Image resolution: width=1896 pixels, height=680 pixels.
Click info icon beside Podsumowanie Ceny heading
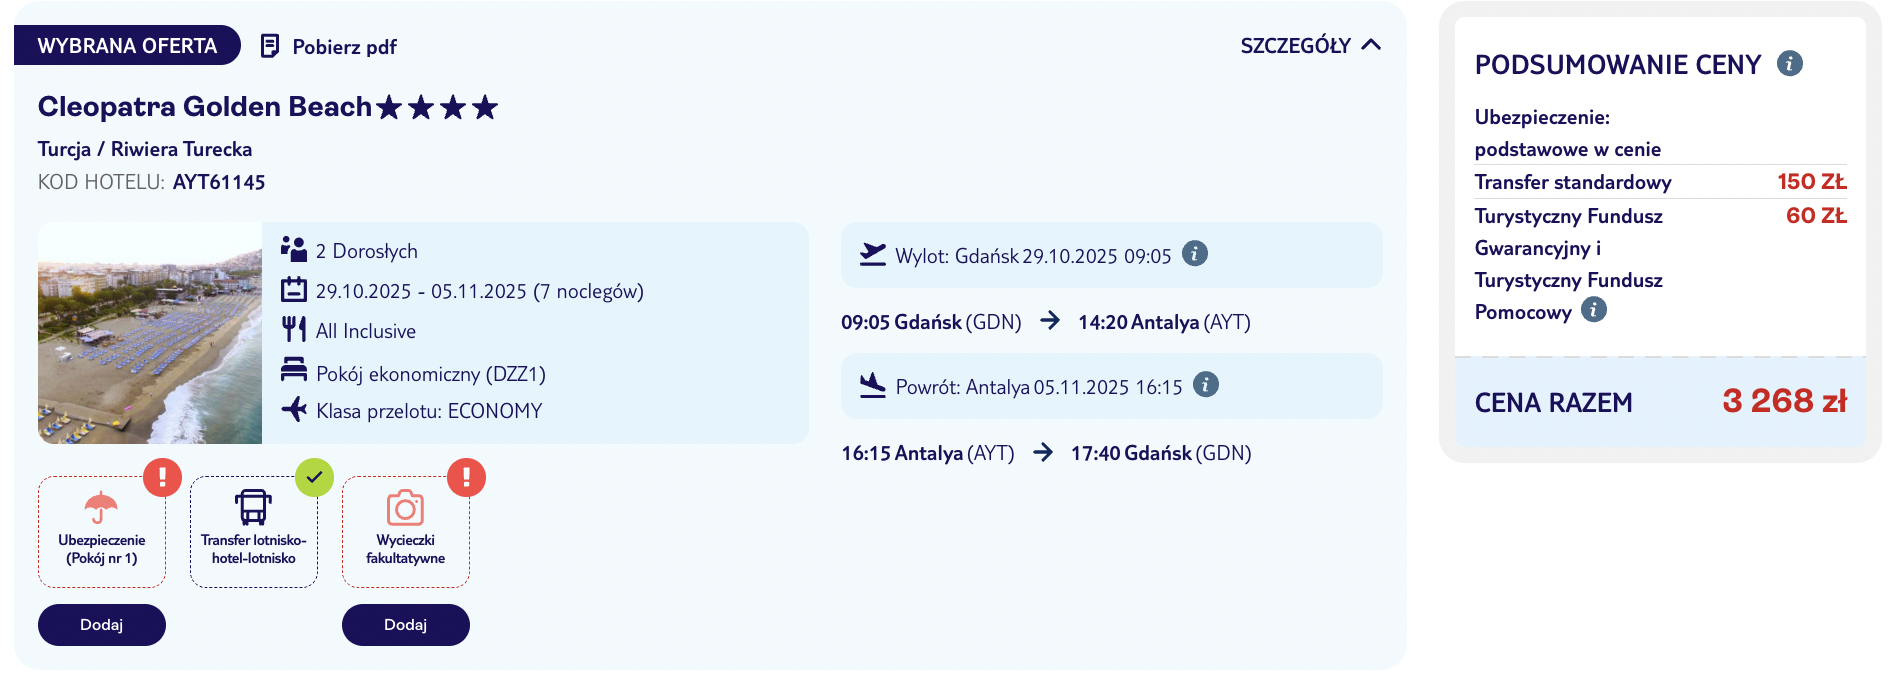1789,64
